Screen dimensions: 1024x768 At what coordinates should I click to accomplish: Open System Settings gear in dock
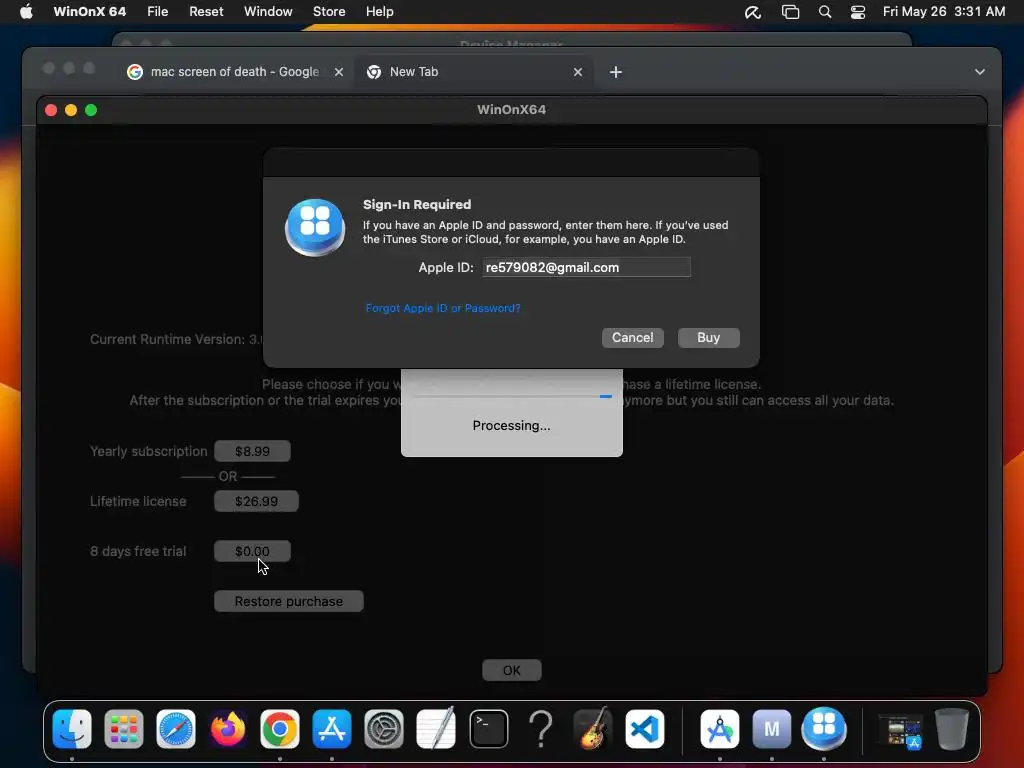click(384, 728)
